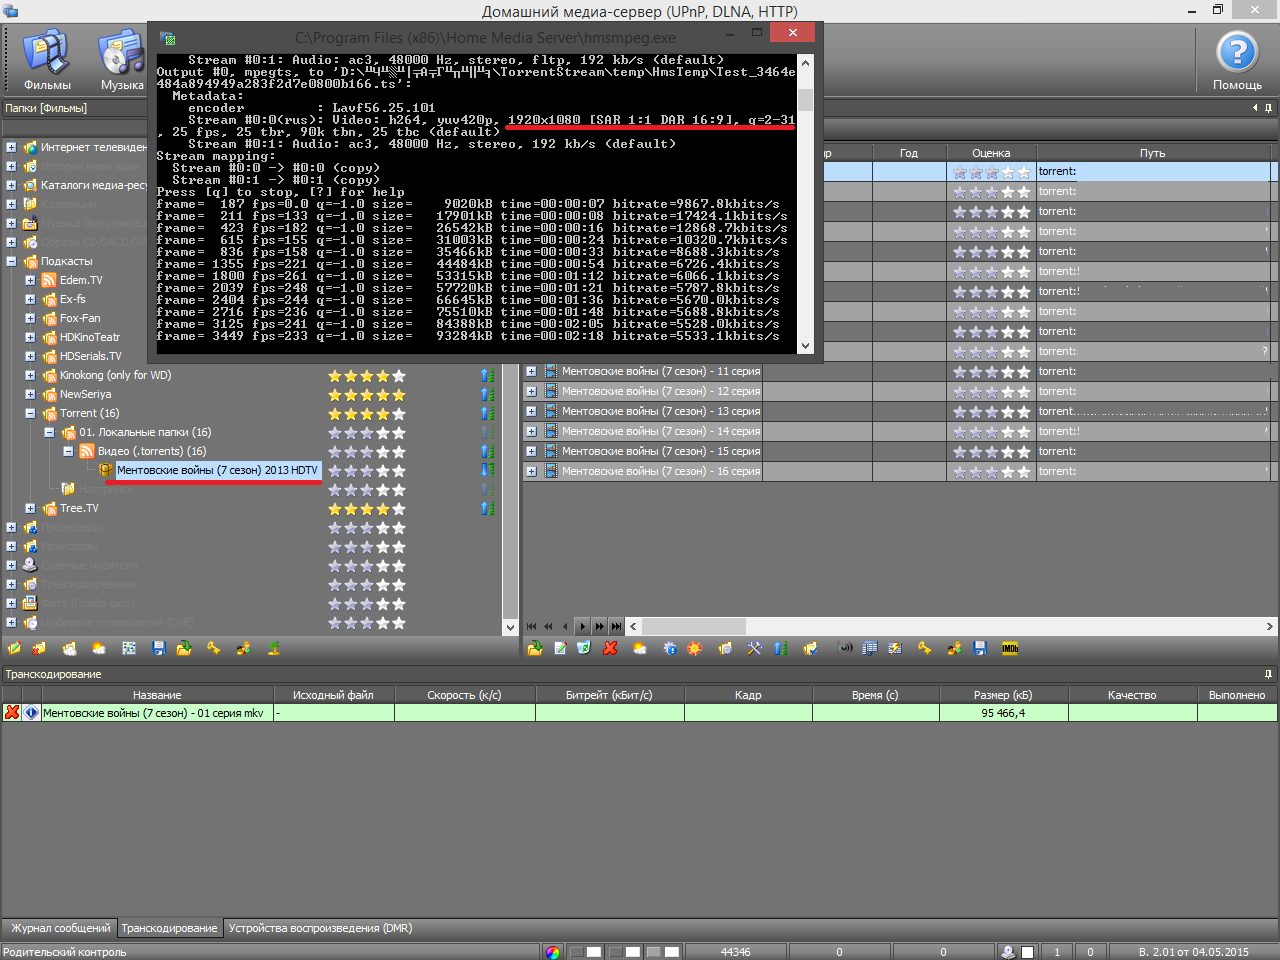Switch to the Журнал сообщений tab
This screenshot has width=1280, height=960.
[60, 928]
